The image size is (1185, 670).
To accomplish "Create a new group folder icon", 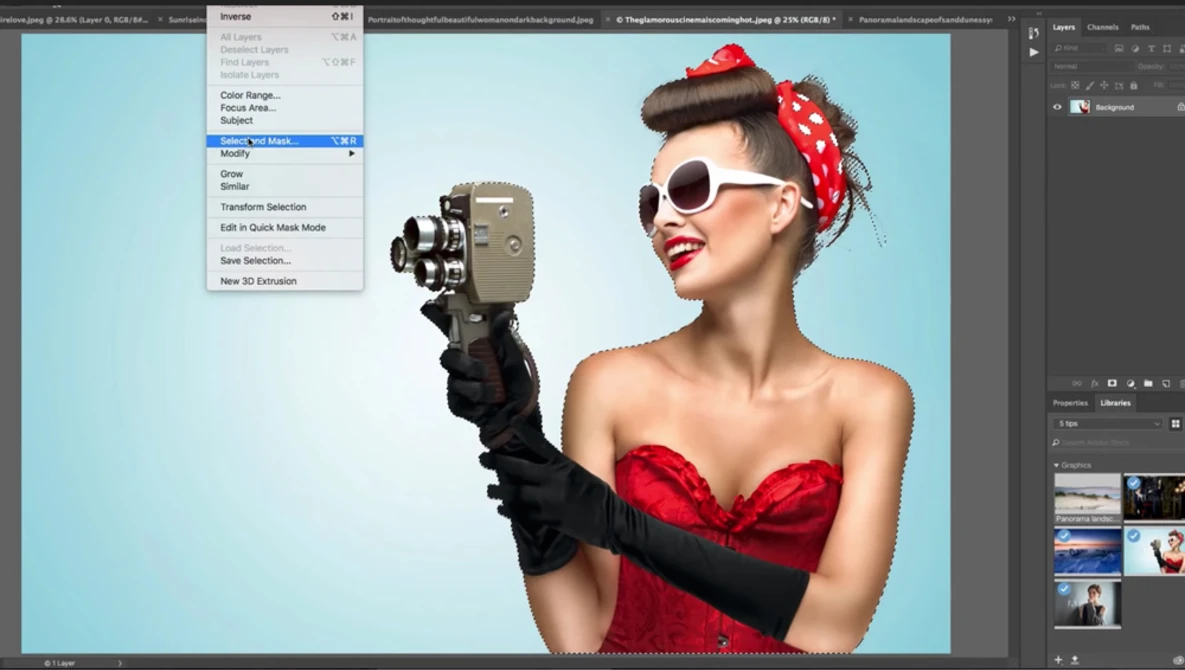I will (1148, 384).
